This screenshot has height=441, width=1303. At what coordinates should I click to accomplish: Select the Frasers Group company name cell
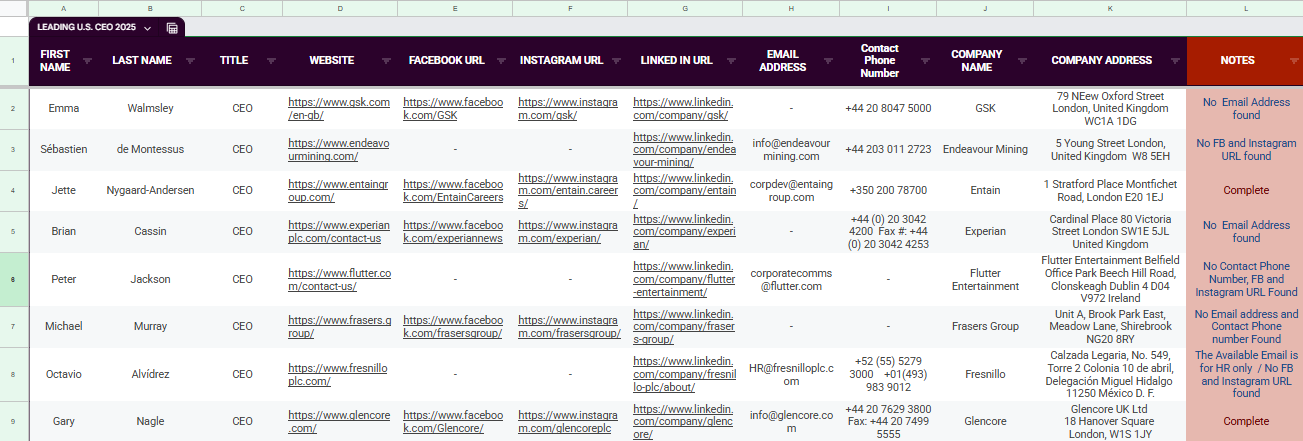point(985,326)
